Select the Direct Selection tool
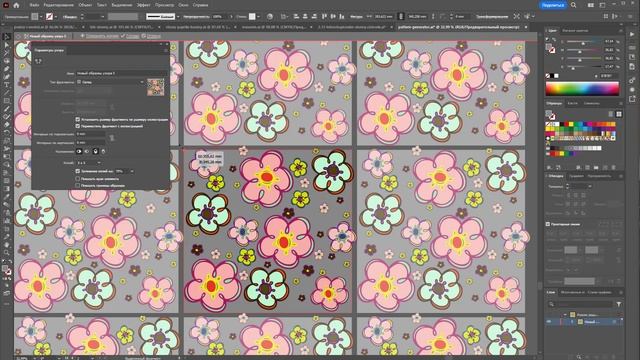Viewport: 640px width, 360px height. click(7, 45)
